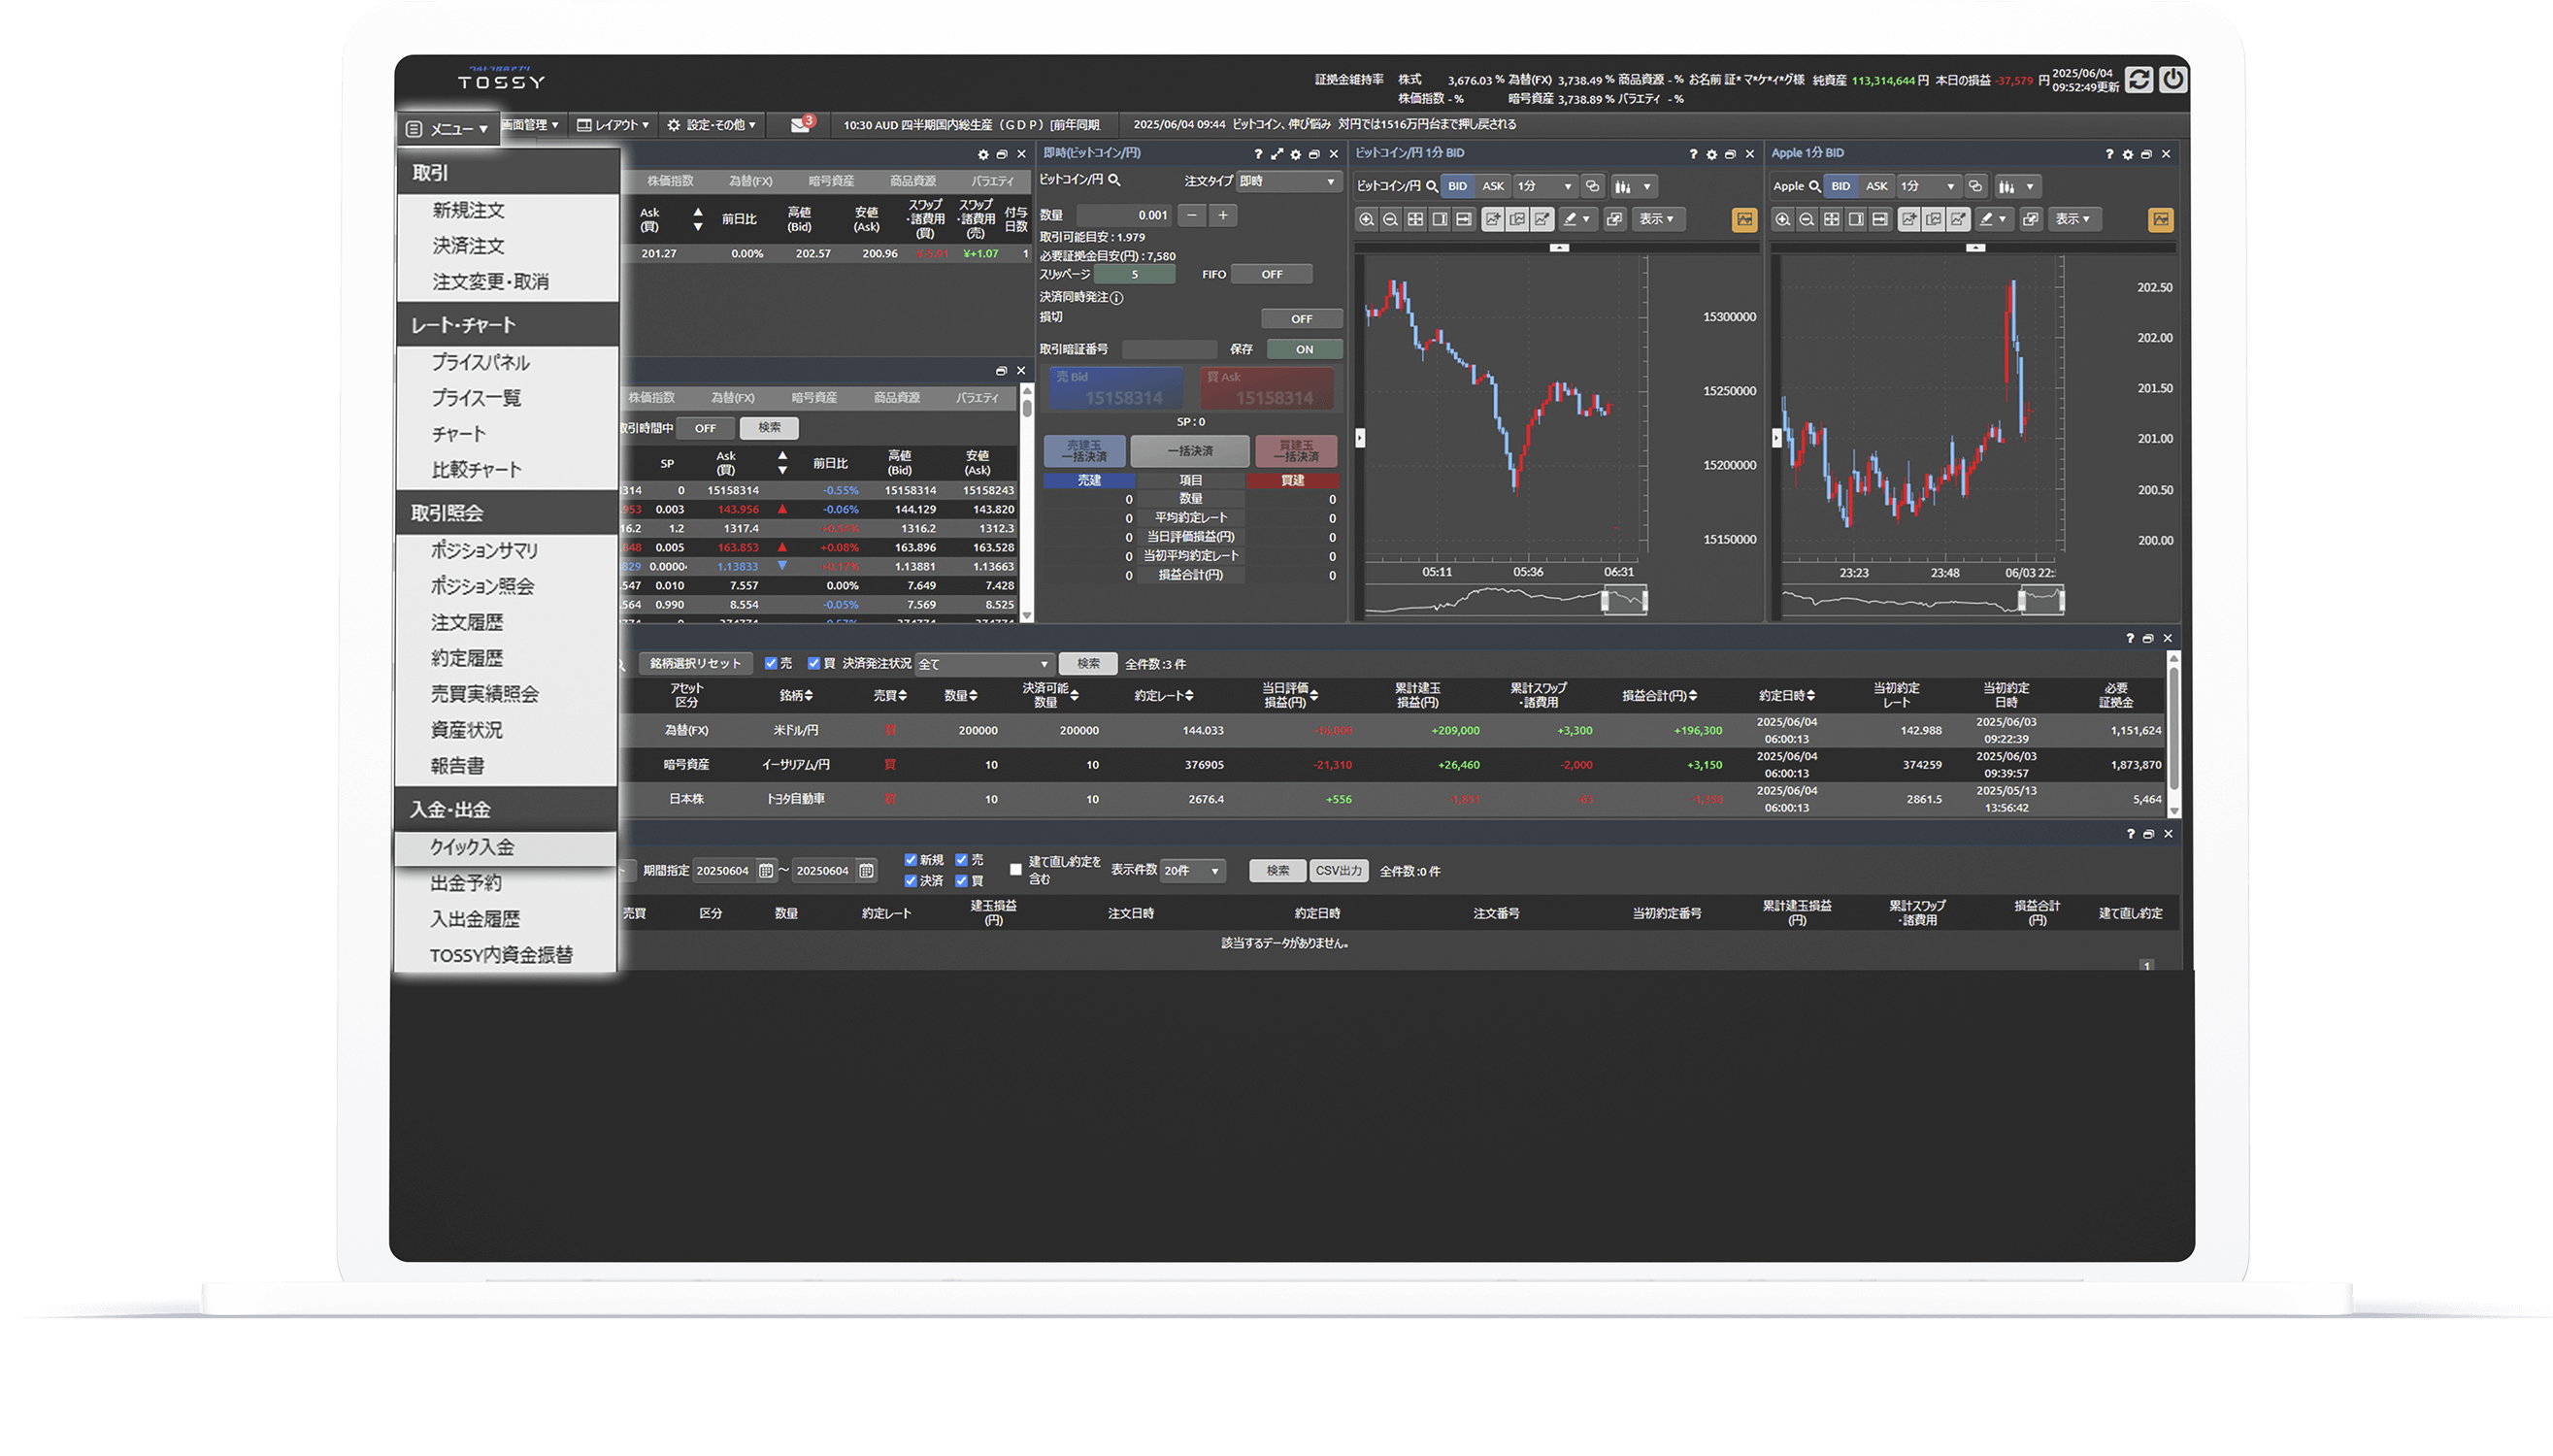The height and width of the screenshot is (1456, 2553).
Task: Click the スリッページ value field
Action: [x=1134, y=274]
